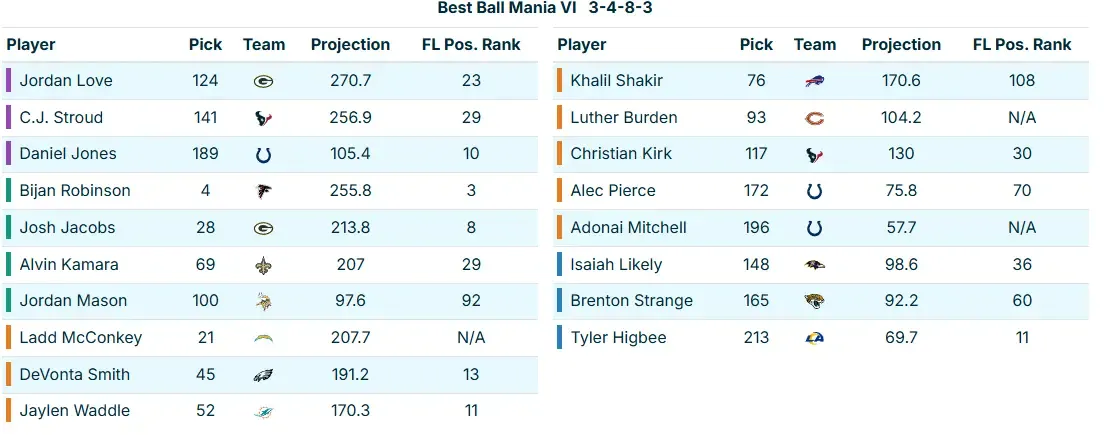Click the Jaguars logo beside Brenton Strange
This screenshot has width=1104, height=435.
(815, 301)
